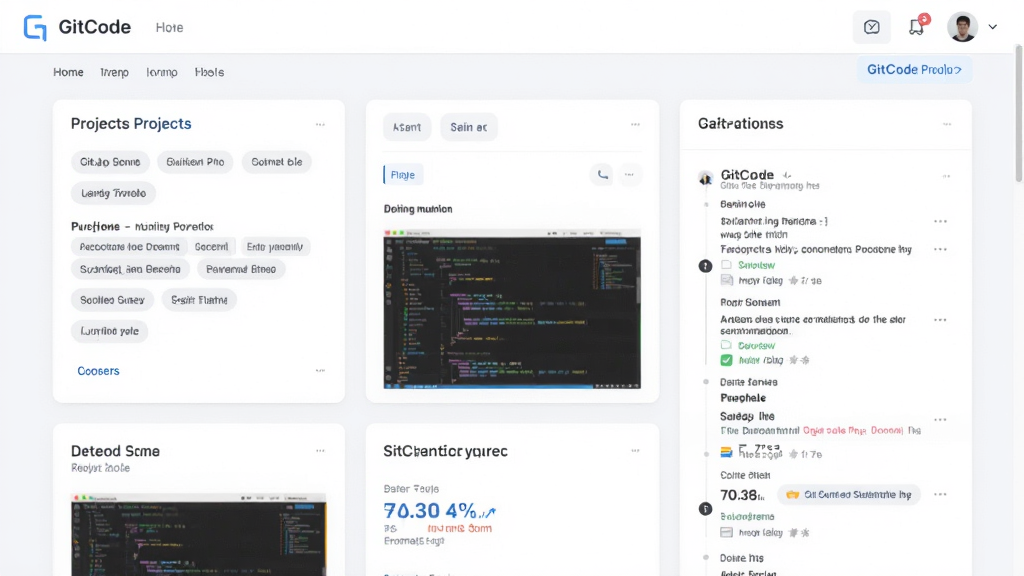Switch to the Sain ac tab
The height and width of the screenshot is (576, 1024).
(468, 127)
